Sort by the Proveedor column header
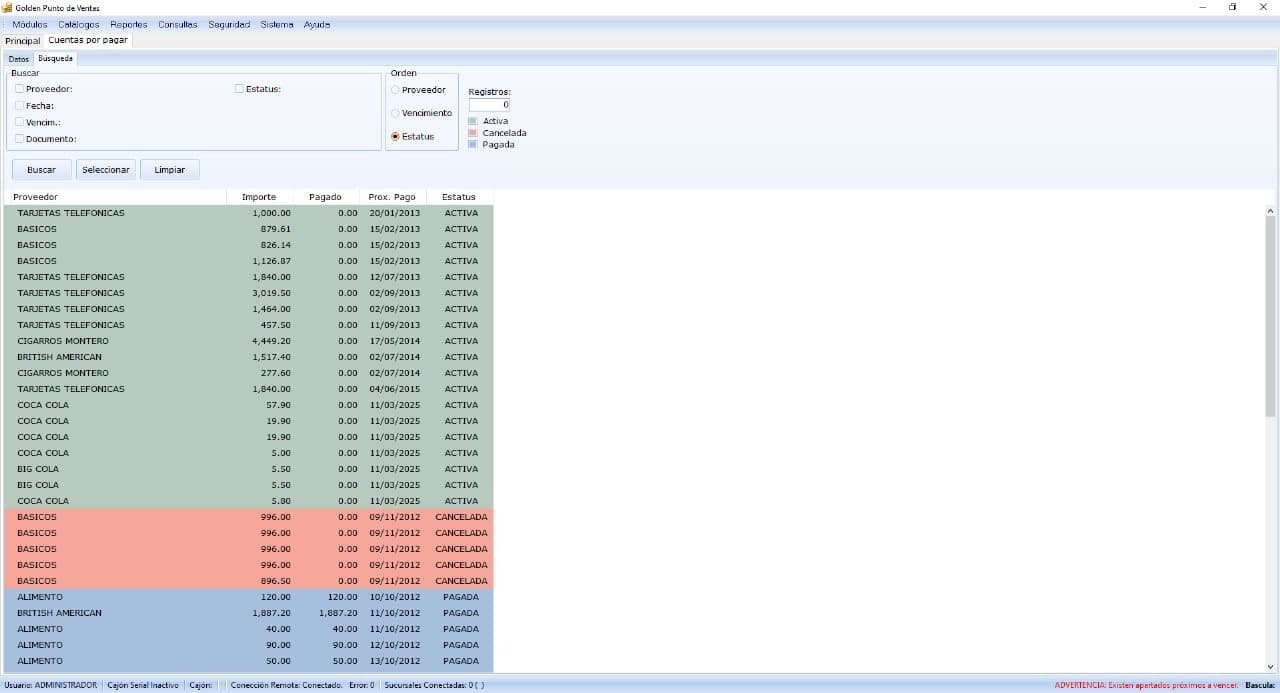Image resolution: width=1280 pixels, height=693 pixels. (x=116, y=197)
